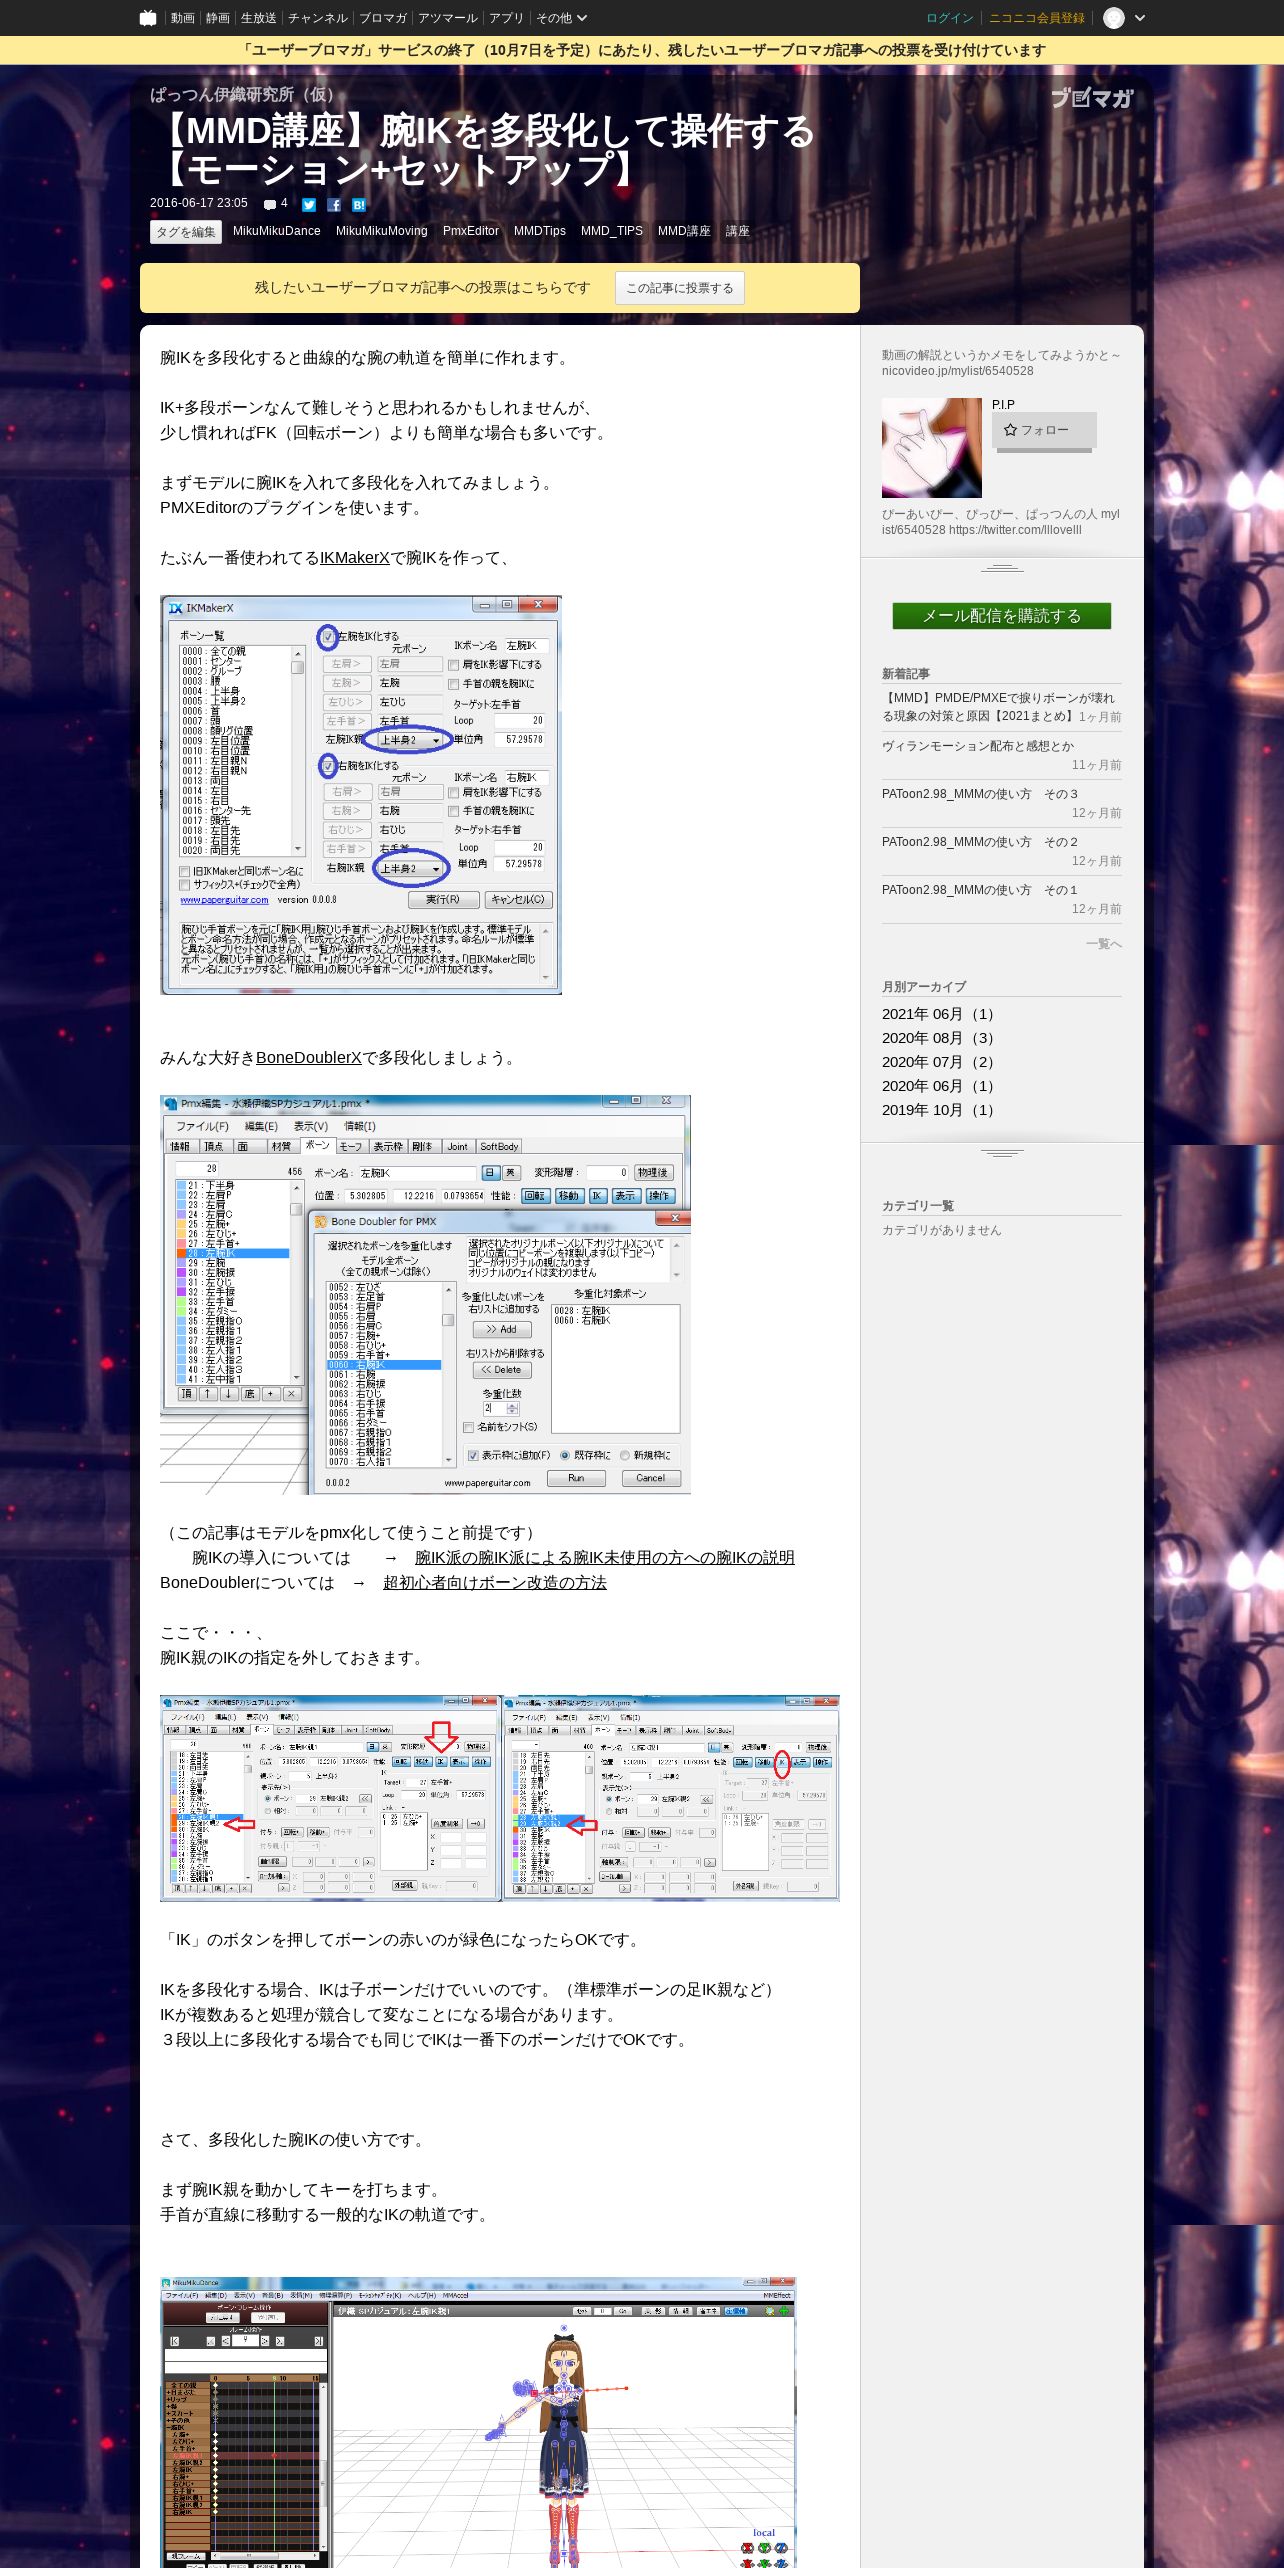
Task: Click the yellow ユーザーブロマガ service-end notice text
Action: coord(642,50)
